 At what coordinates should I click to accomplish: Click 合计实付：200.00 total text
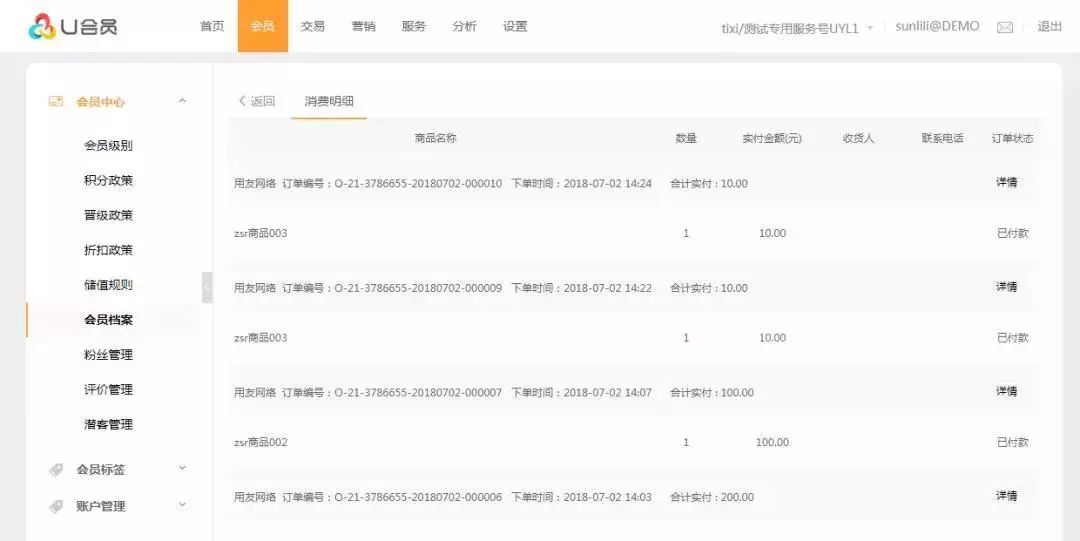[712, 497]
